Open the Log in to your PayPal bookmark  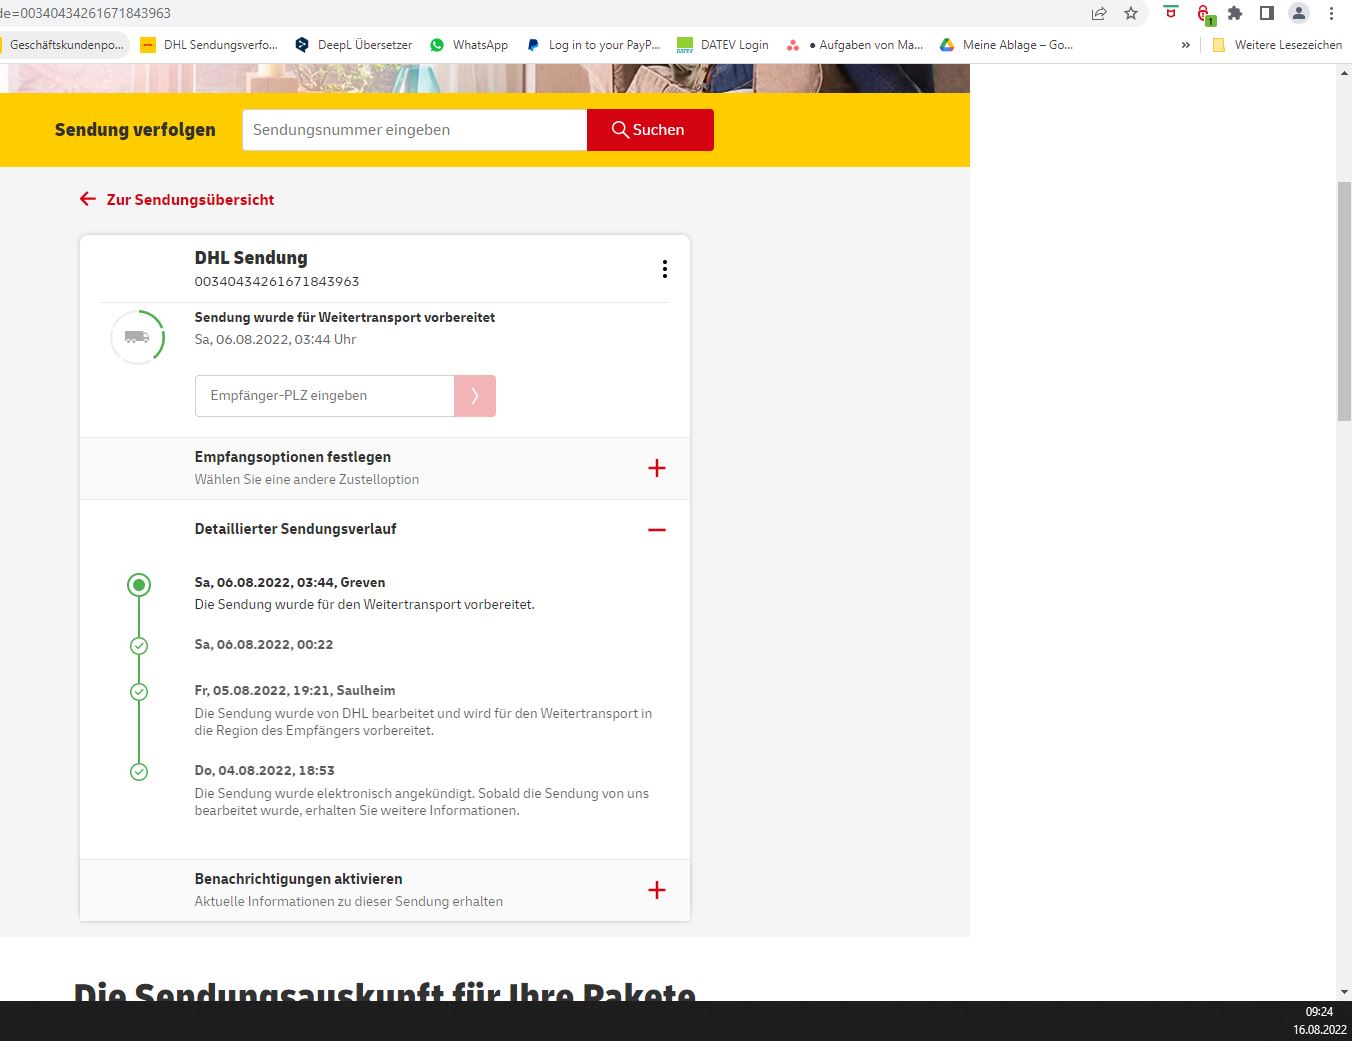coord(593,45)
